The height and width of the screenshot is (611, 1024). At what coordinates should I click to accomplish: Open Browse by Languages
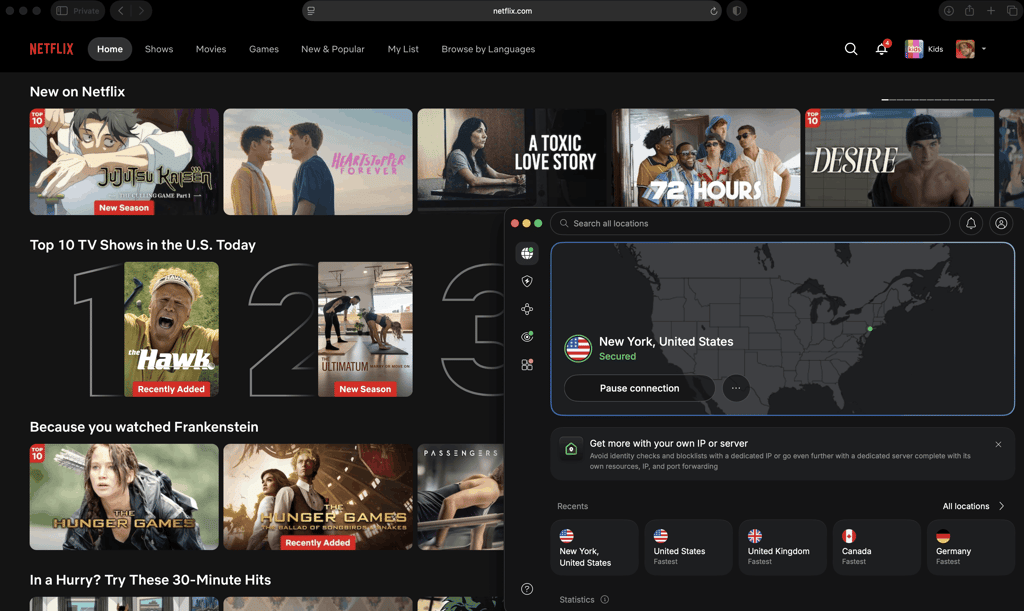pyautogui.click(x=488, y=49)
